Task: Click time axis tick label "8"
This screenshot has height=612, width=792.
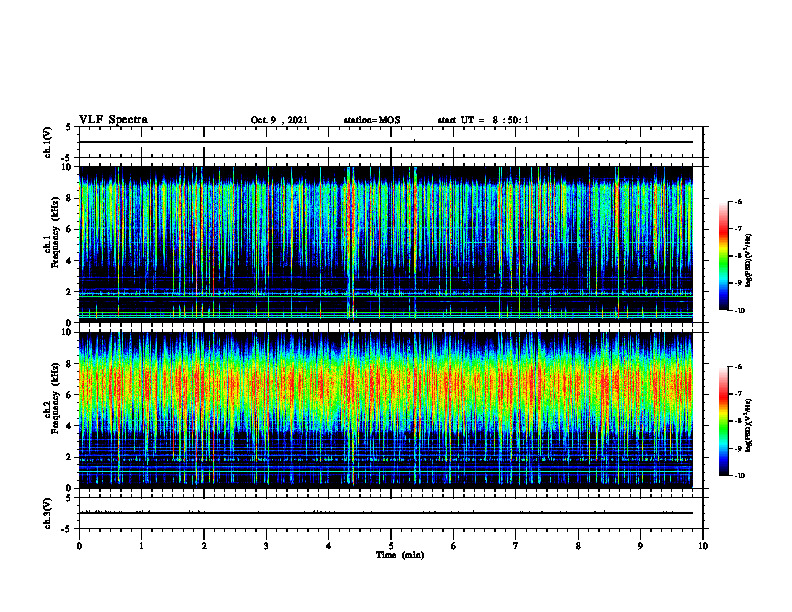Action: pos(578,546)
